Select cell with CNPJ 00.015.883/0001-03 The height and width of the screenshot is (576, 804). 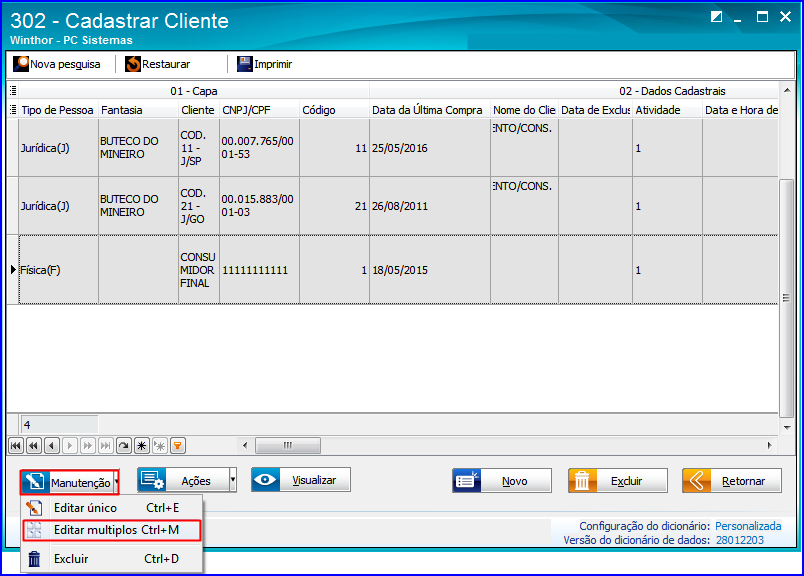(259, 206)
